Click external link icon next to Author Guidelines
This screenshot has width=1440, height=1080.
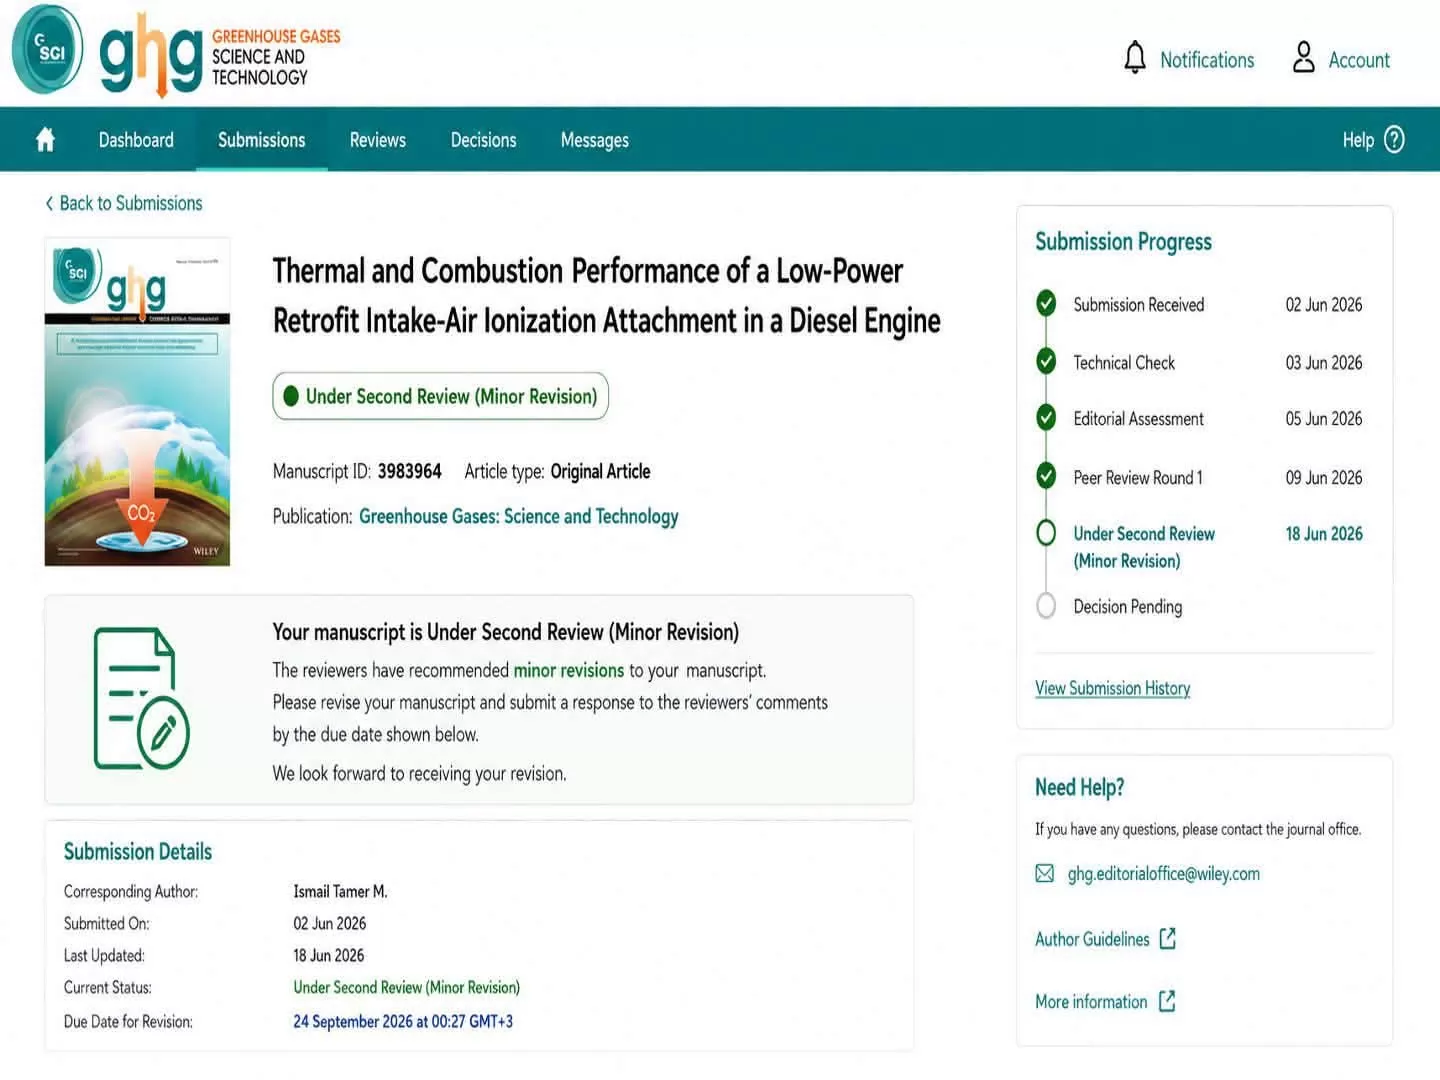pos(1167,939)
